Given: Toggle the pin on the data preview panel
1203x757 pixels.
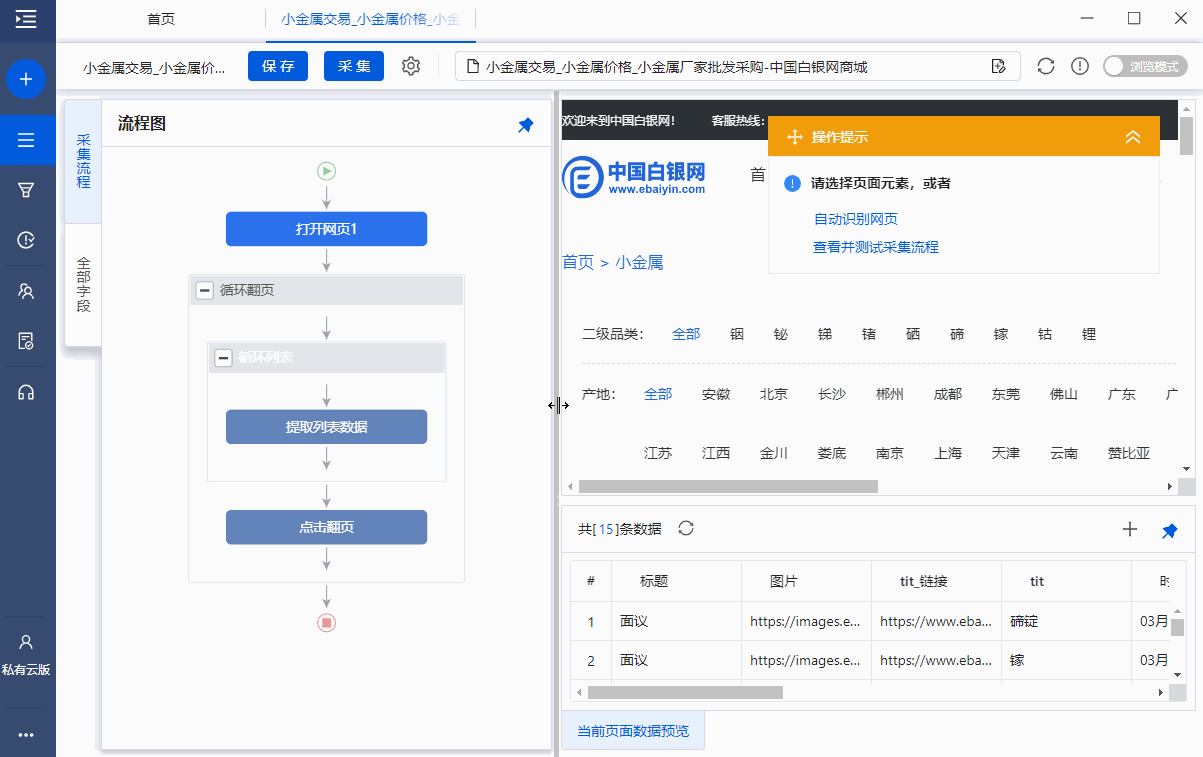Looking at the screenshot, I should tap(1169, 530).
